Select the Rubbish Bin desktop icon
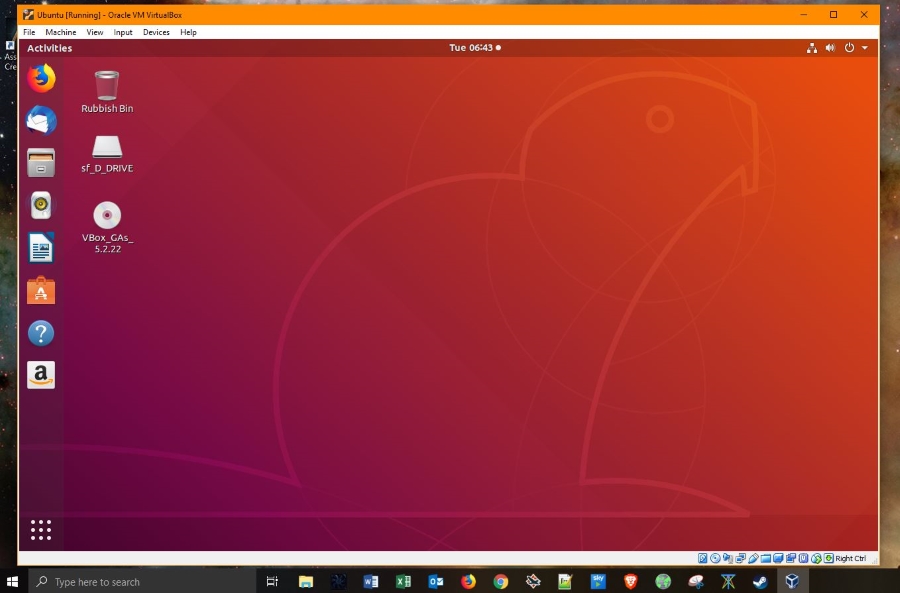This screenshot has height=593, width=900. (x=107, y=92)
